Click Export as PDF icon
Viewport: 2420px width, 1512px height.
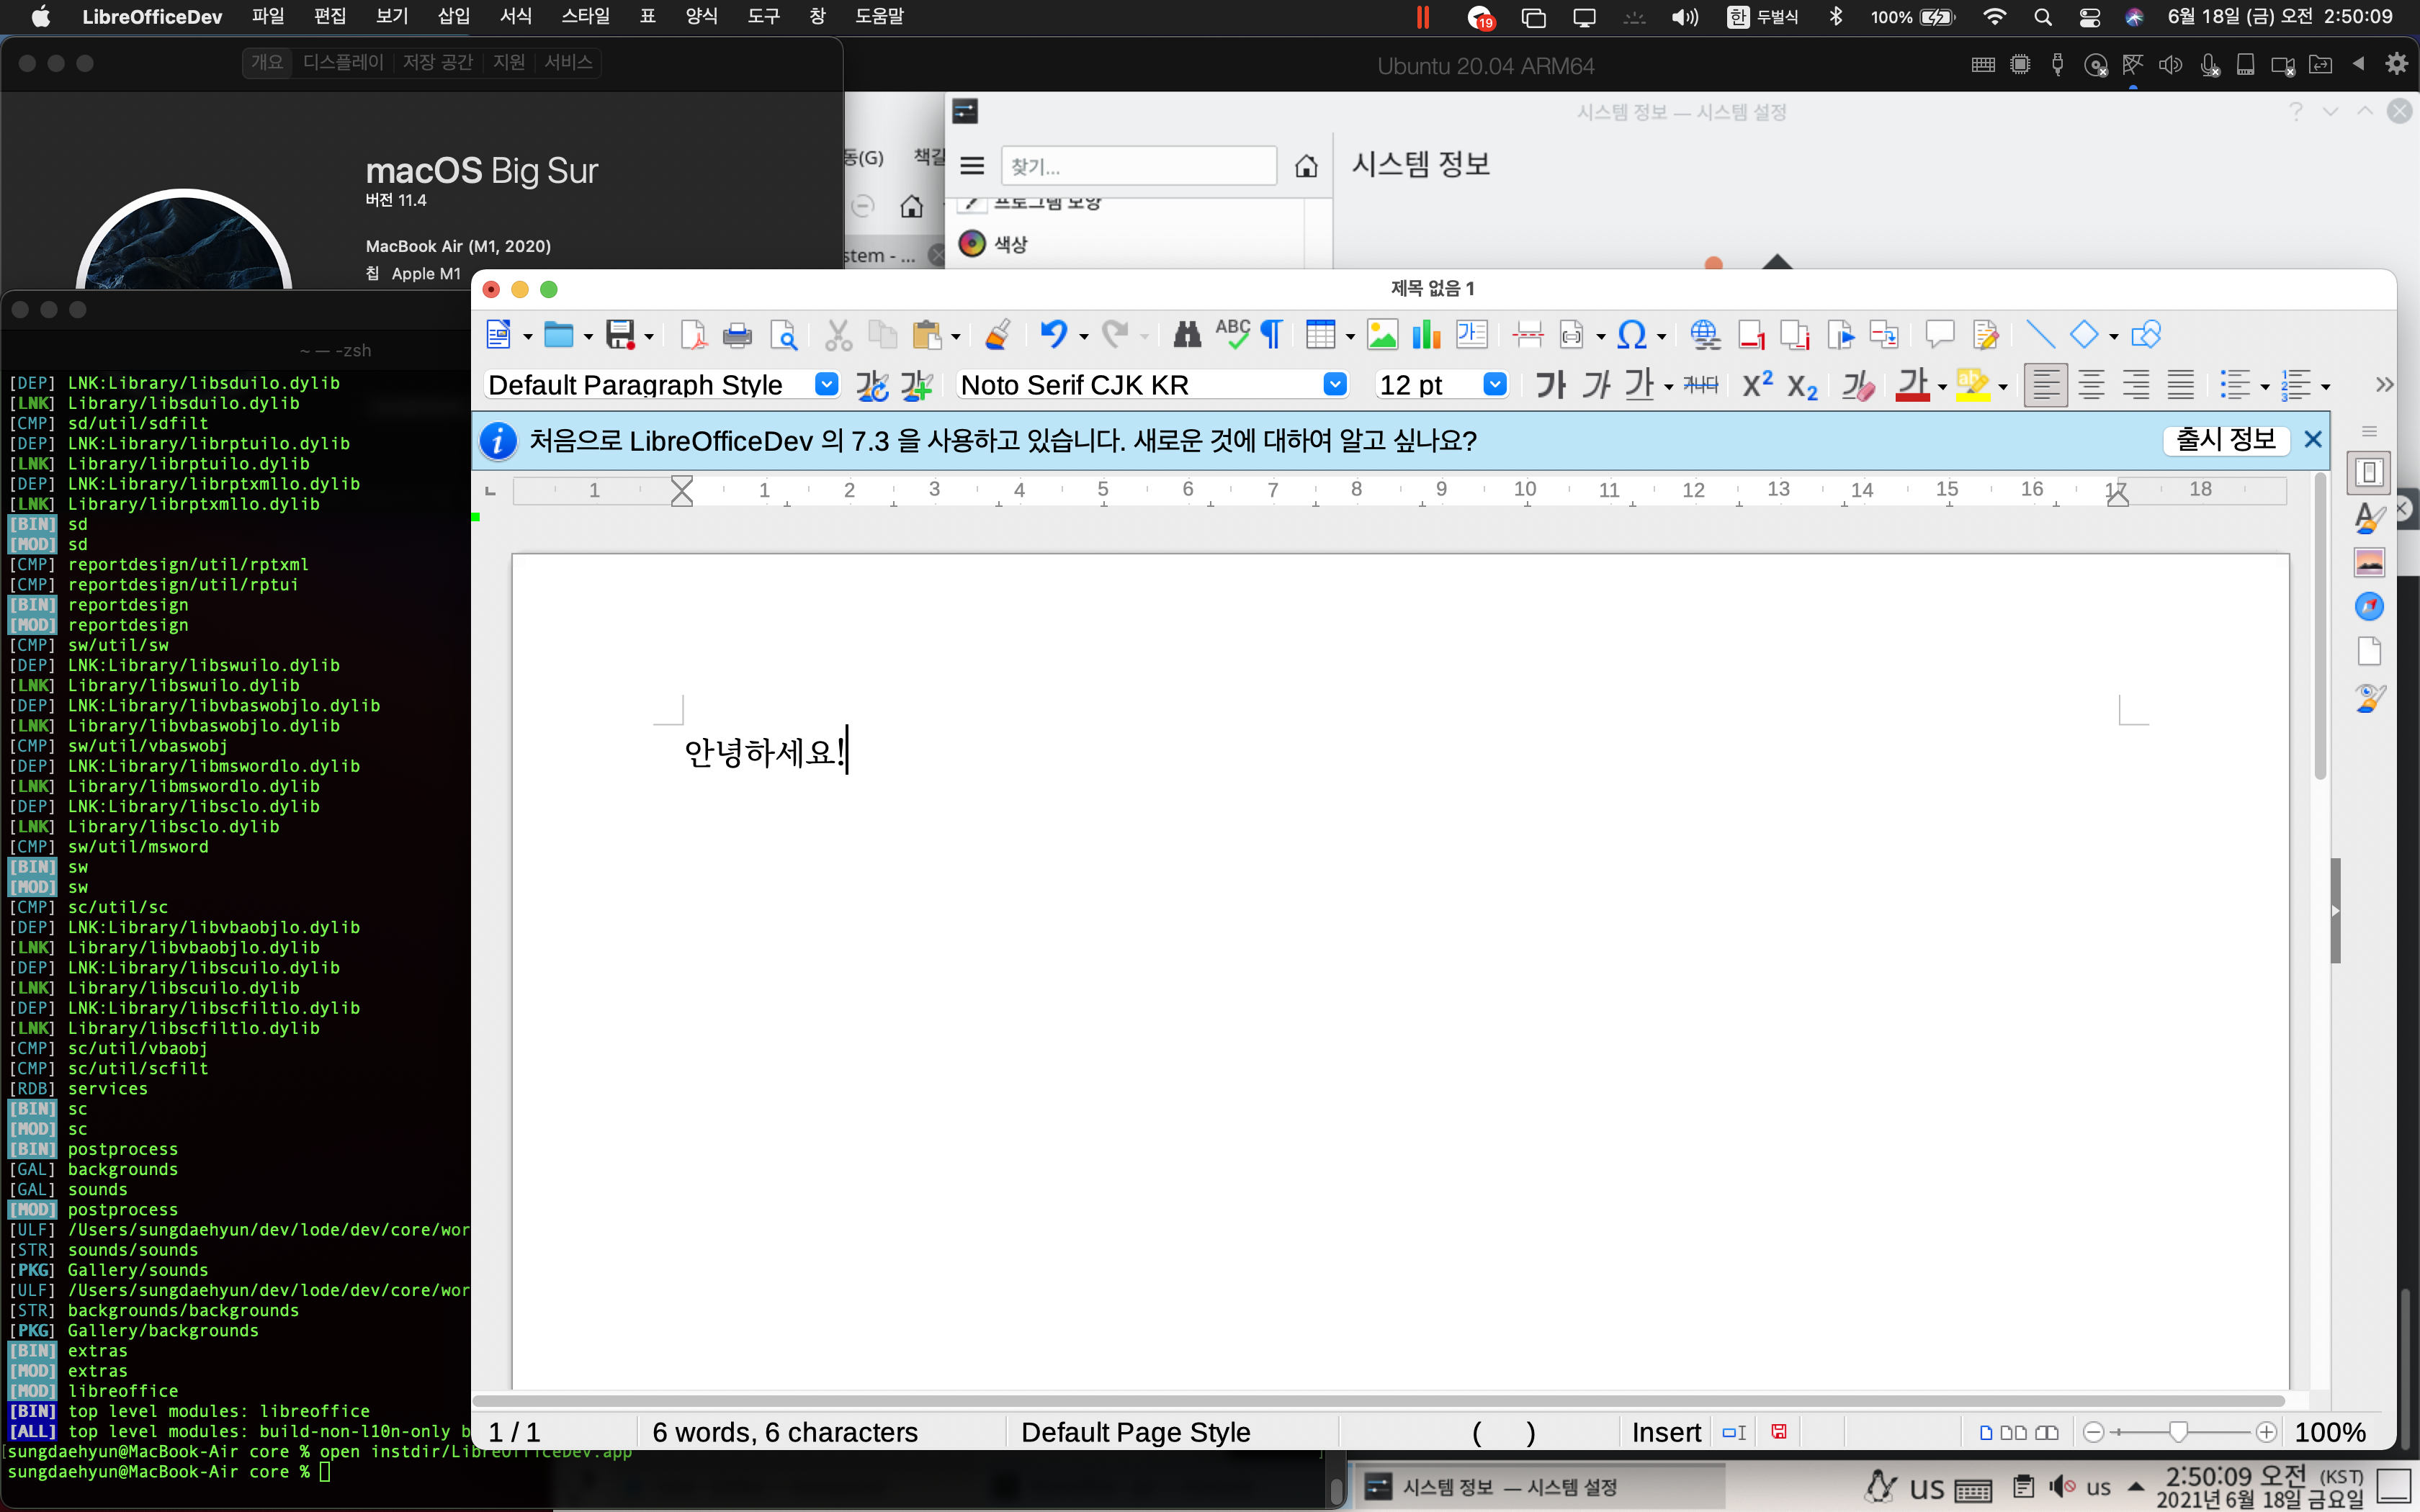[692, 335]
